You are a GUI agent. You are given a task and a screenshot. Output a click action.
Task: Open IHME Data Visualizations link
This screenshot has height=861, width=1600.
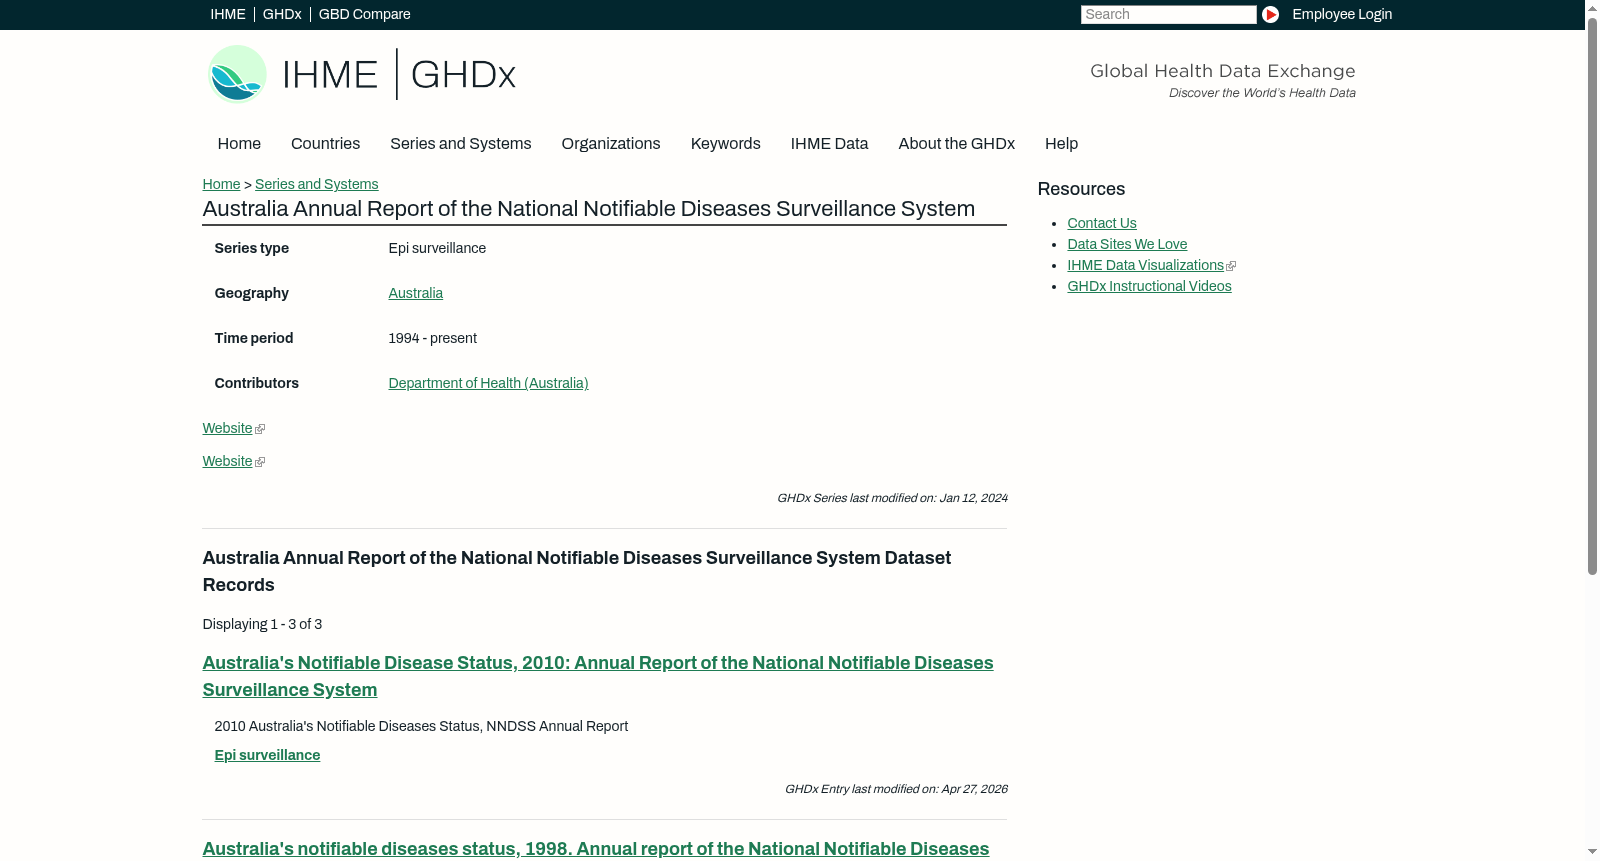click(x=1145, y=265)
